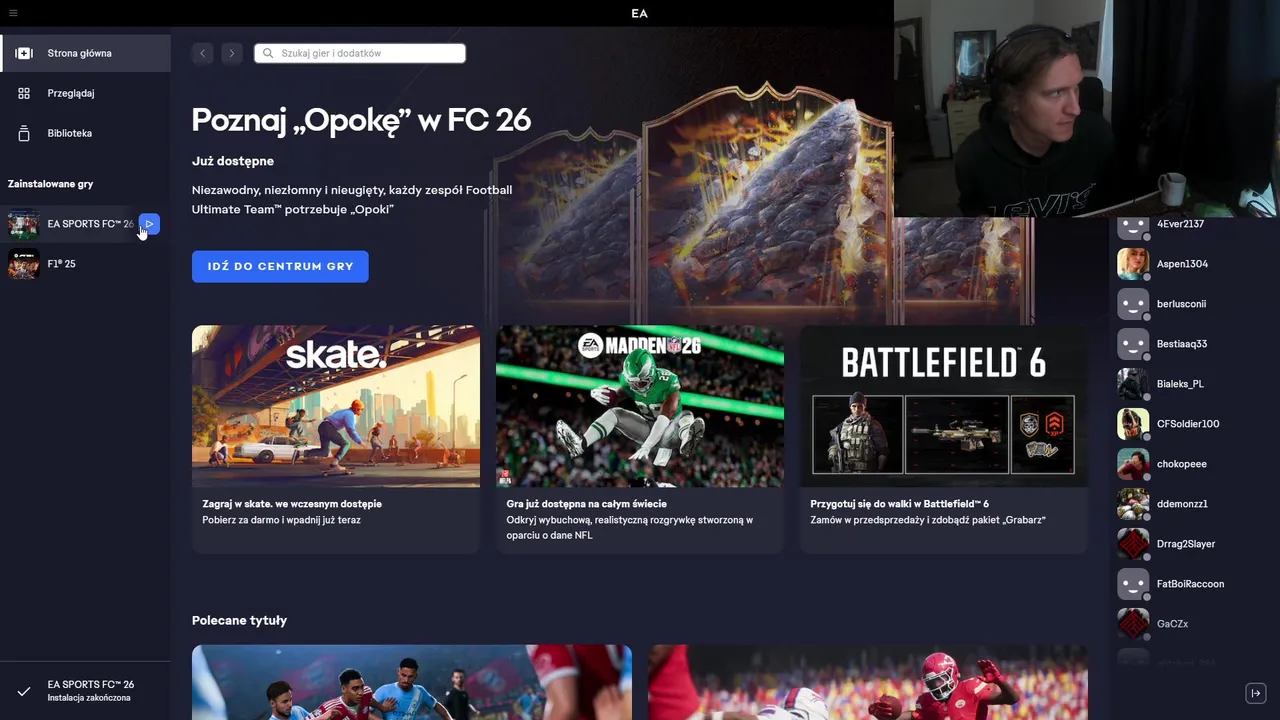Open GaCZx friend avatar

click(1133, 624)
